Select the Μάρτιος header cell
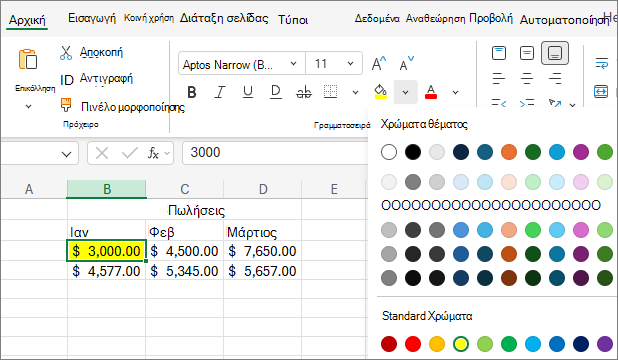Image resolution: width=618 pixels, height=360 pixels. pos(262,231)
